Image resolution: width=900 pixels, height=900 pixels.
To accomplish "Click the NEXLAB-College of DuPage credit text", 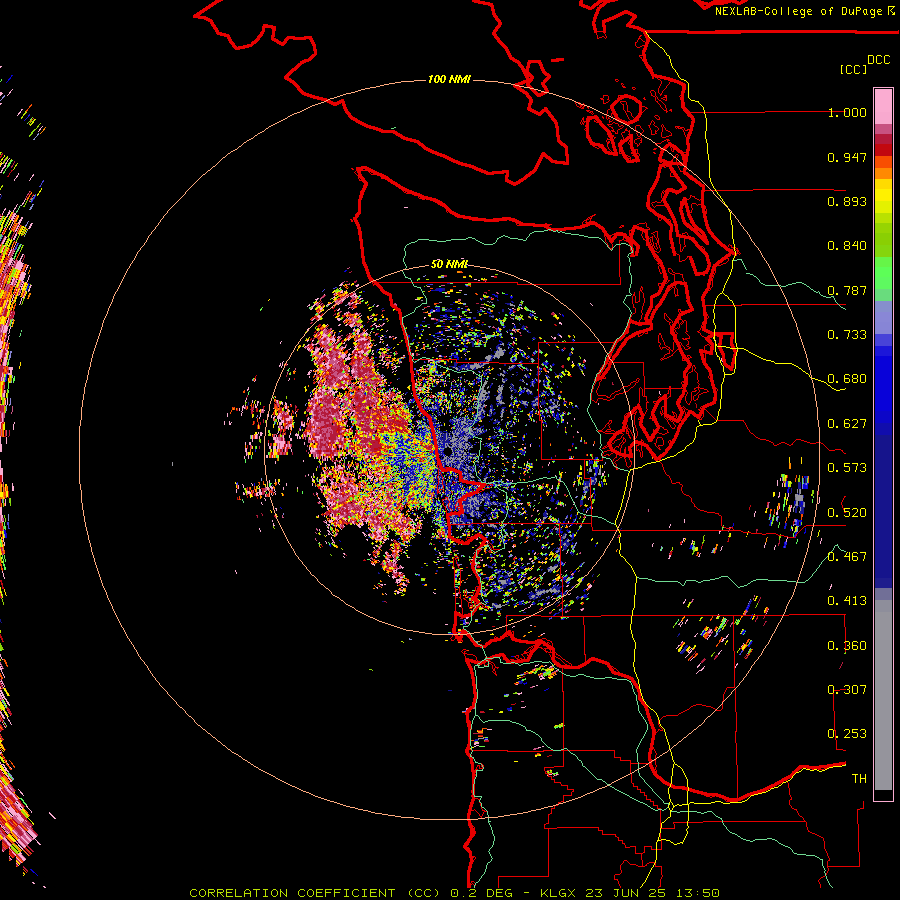I will pyautogui.click(x=798, y=11).
